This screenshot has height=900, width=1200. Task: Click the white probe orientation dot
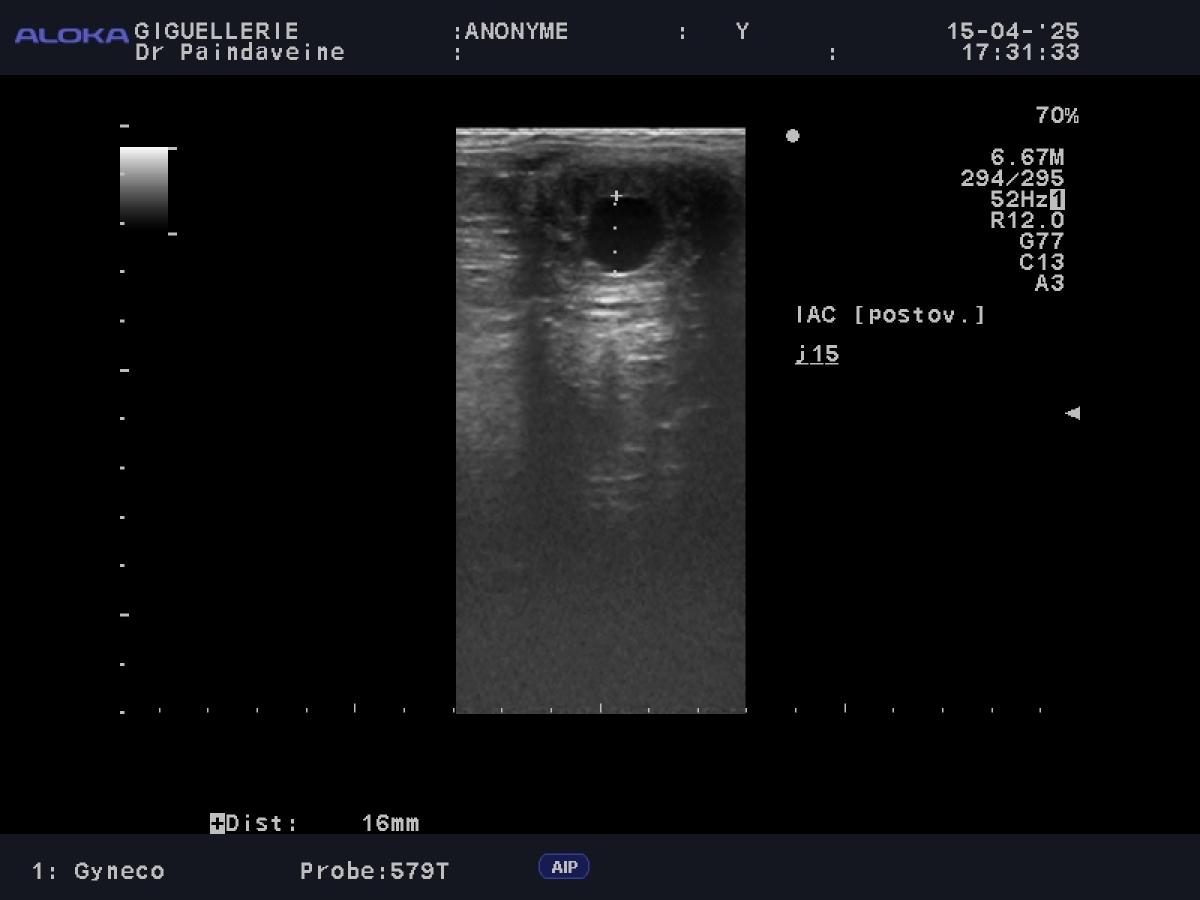[792, 136]
